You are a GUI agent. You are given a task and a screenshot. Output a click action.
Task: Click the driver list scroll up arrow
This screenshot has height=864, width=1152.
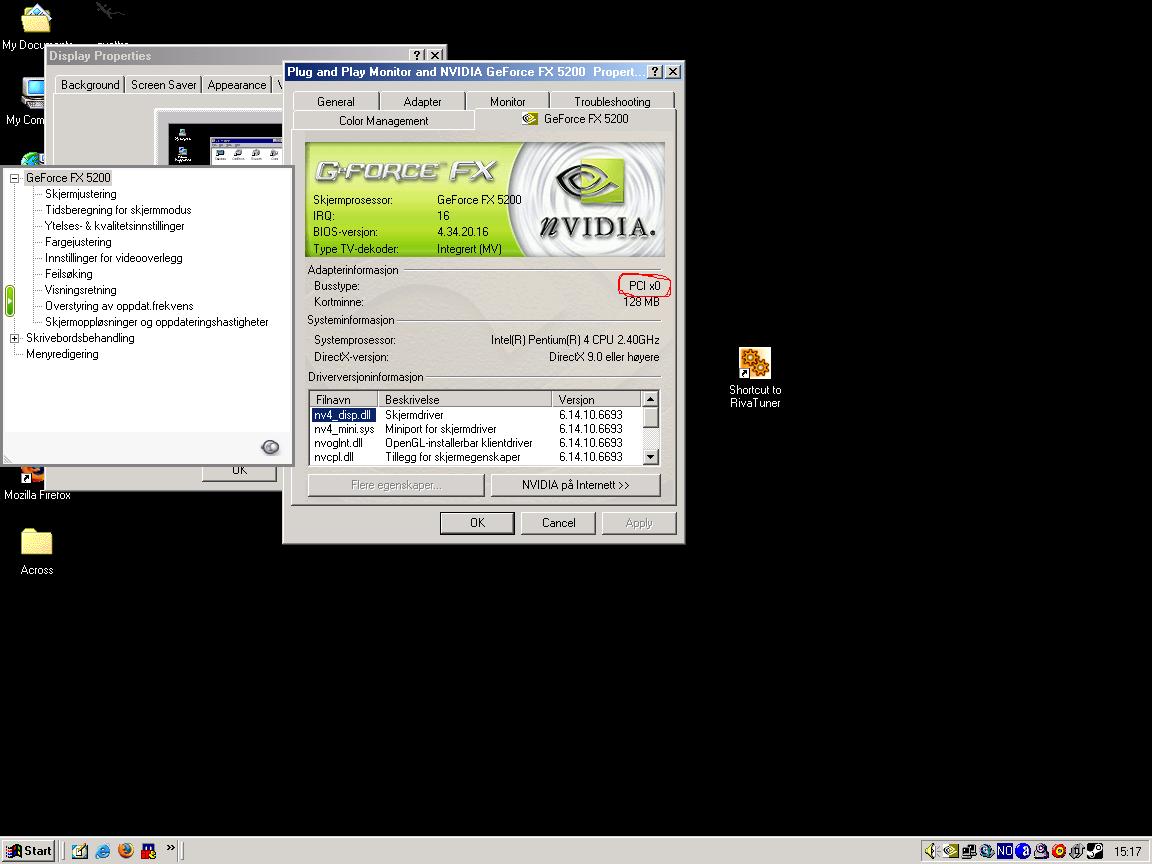(650, 399)
